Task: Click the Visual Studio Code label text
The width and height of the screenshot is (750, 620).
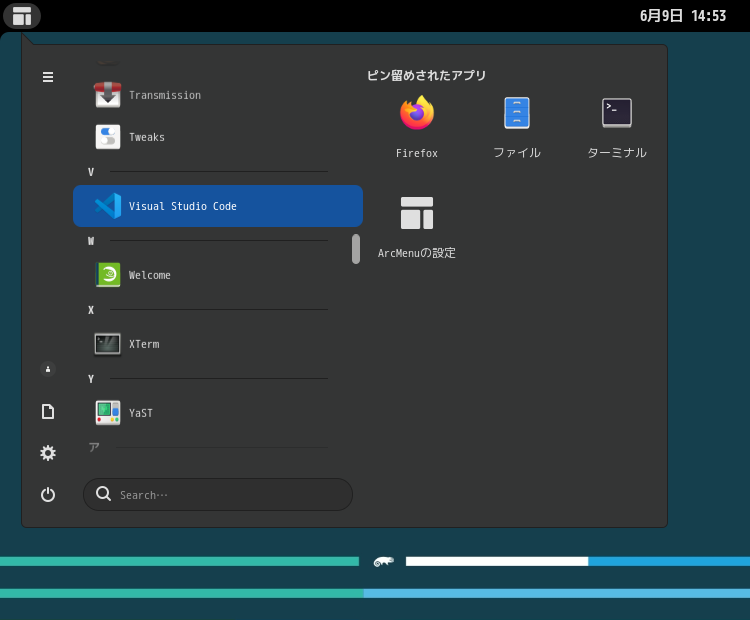Action: click(183, 206)
